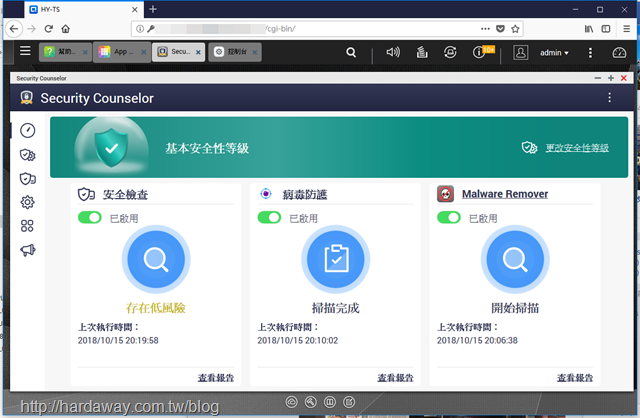This screenshot has width=640, height=418.
Task: Click the first desktop bottom dock icon
Action: (291, 402)
